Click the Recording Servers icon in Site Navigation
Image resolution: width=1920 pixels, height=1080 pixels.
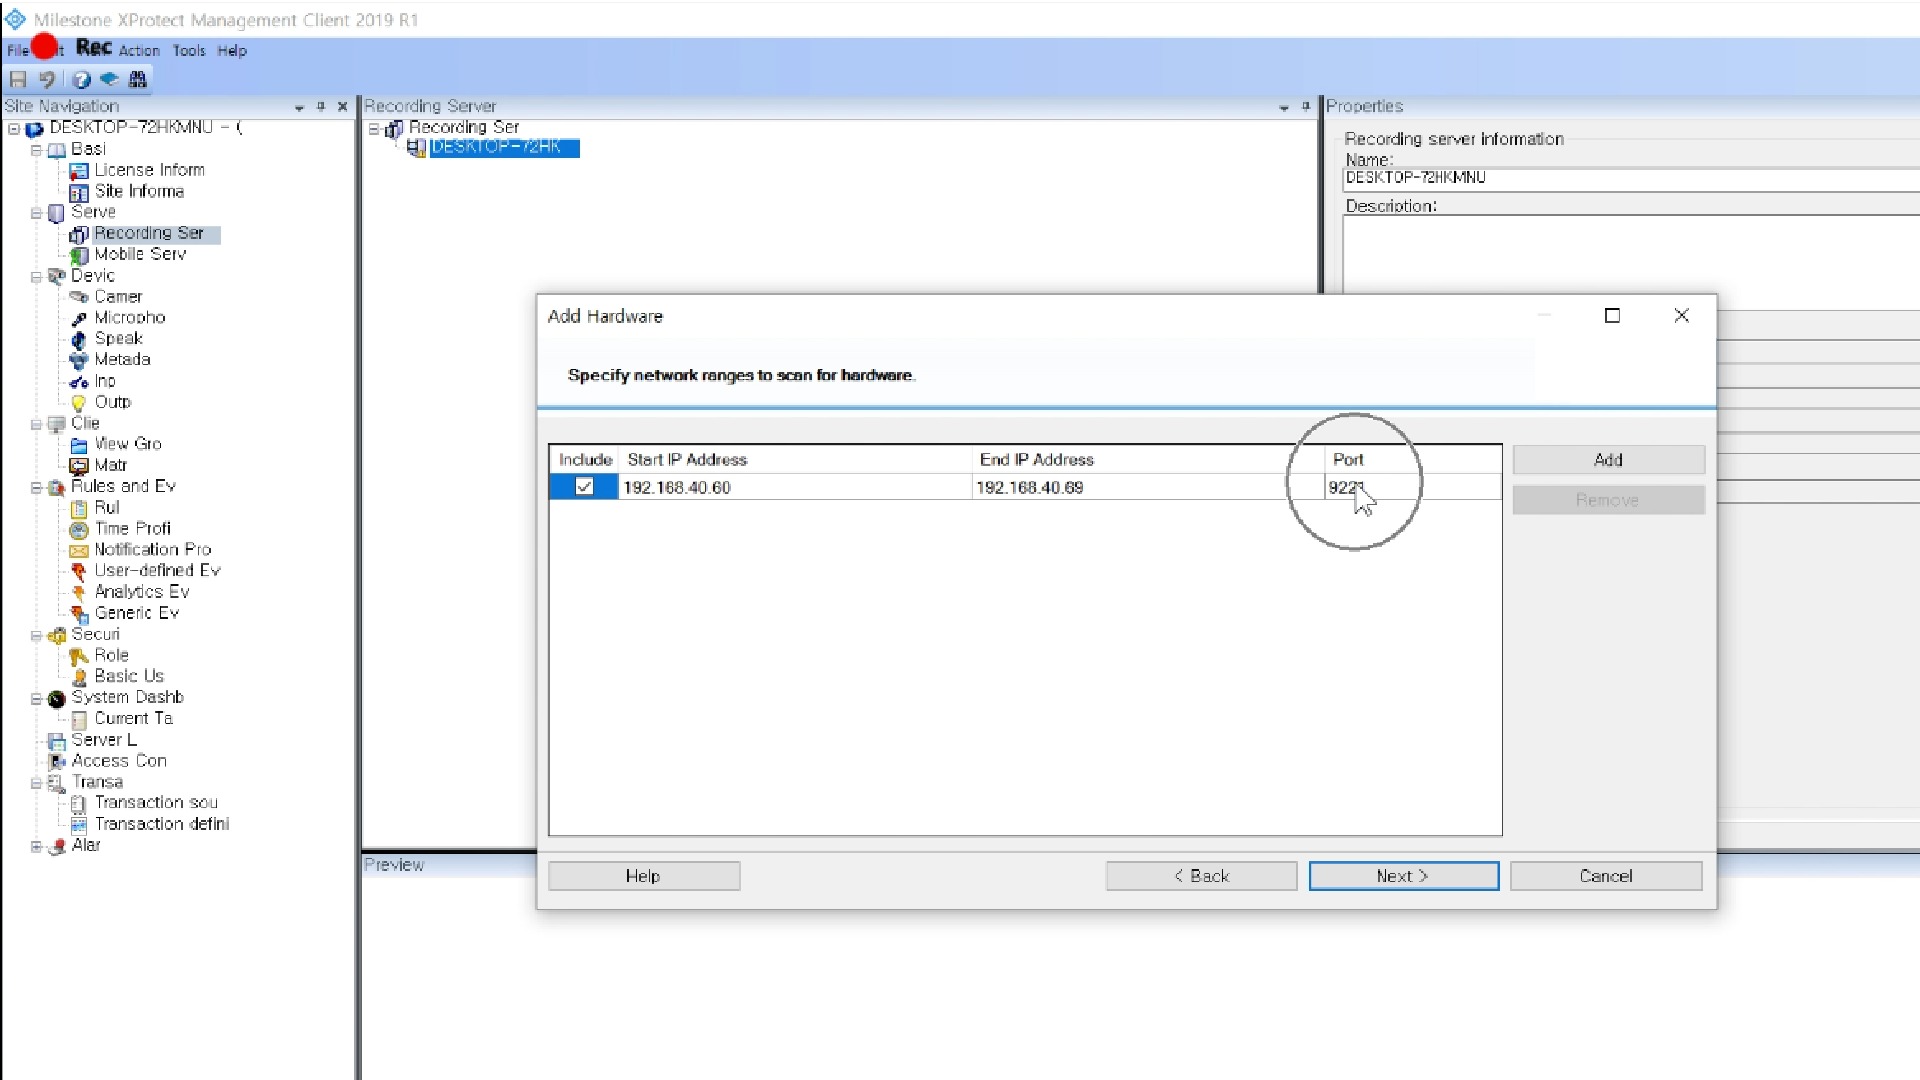pos(79,234)
